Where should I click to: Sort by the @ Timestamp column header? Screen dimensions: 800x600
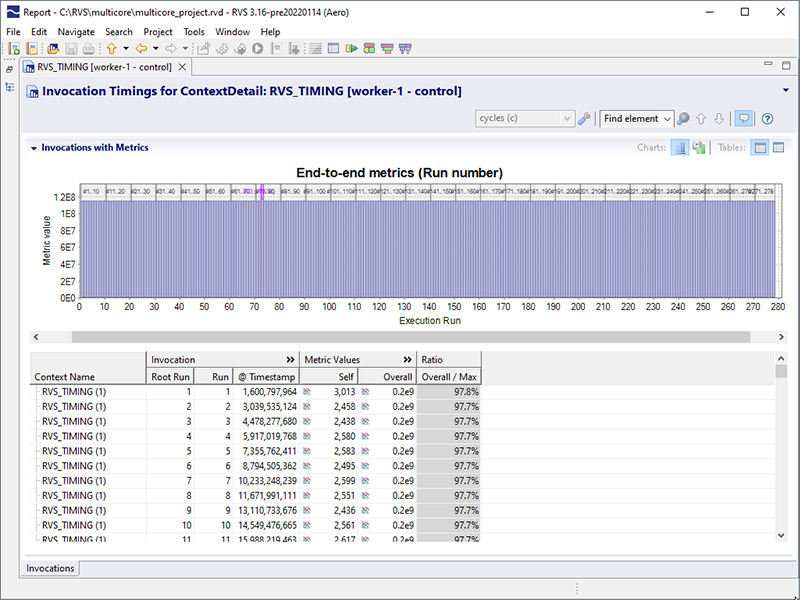(x=266, y=377)
